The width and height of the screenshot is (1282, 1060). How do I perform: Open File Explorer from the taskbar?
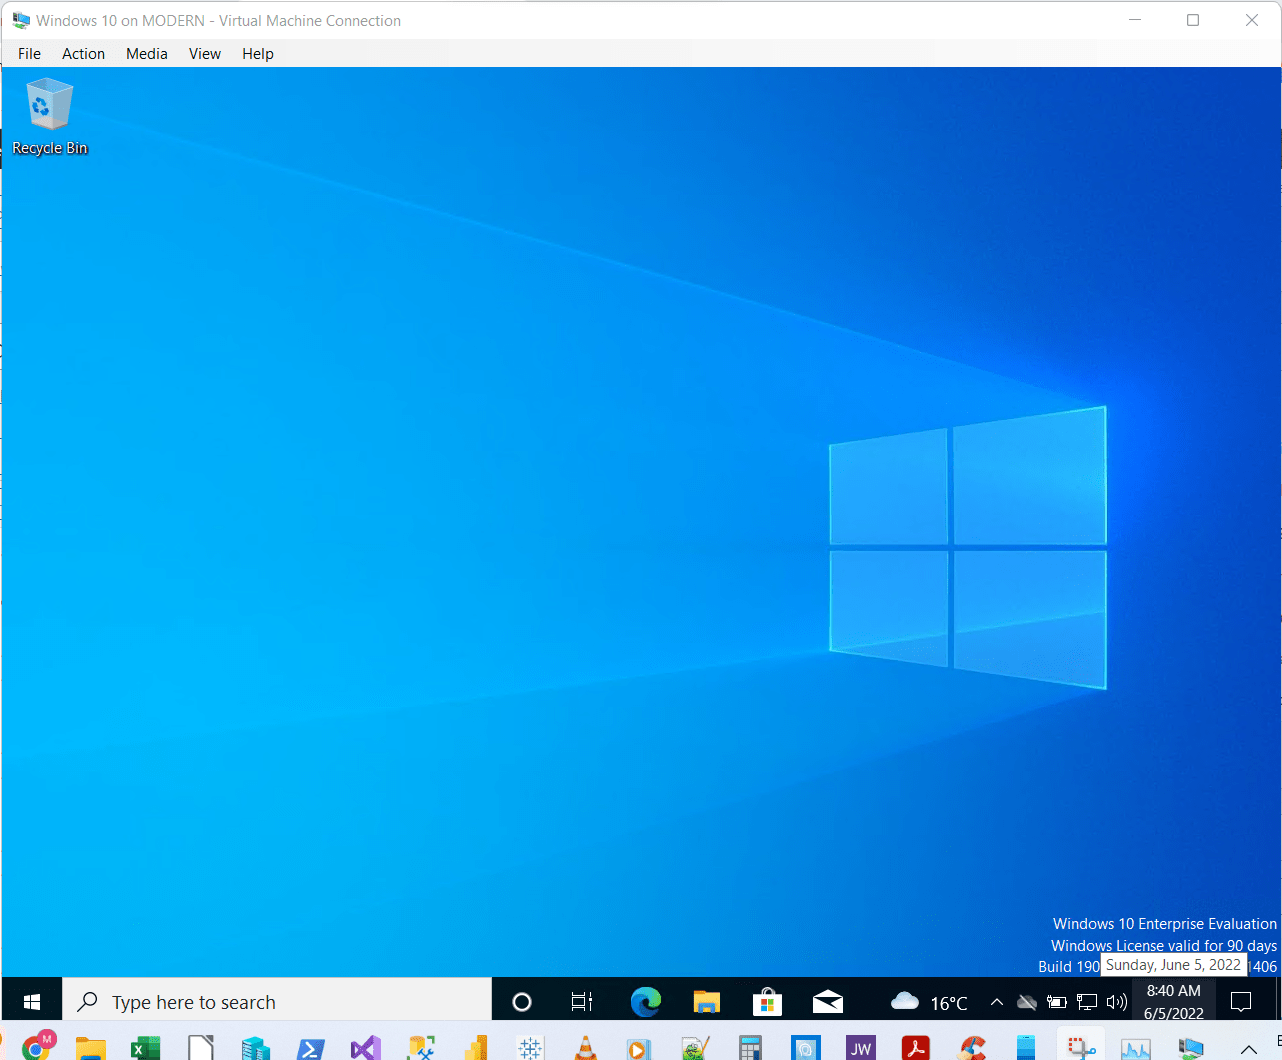coord(706,1001)
